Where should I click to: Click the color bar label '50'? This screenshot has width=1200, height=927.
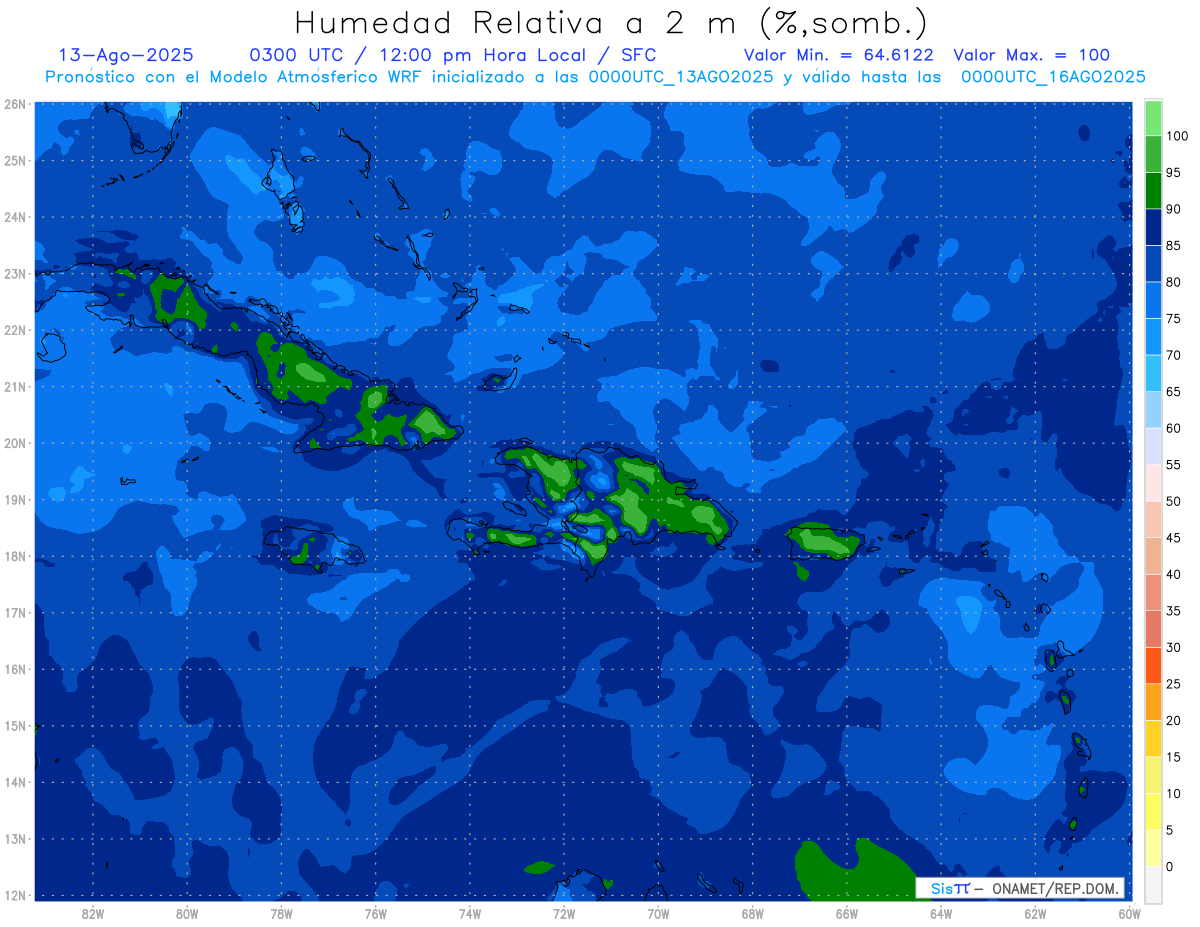click(x=1173, y=501)
